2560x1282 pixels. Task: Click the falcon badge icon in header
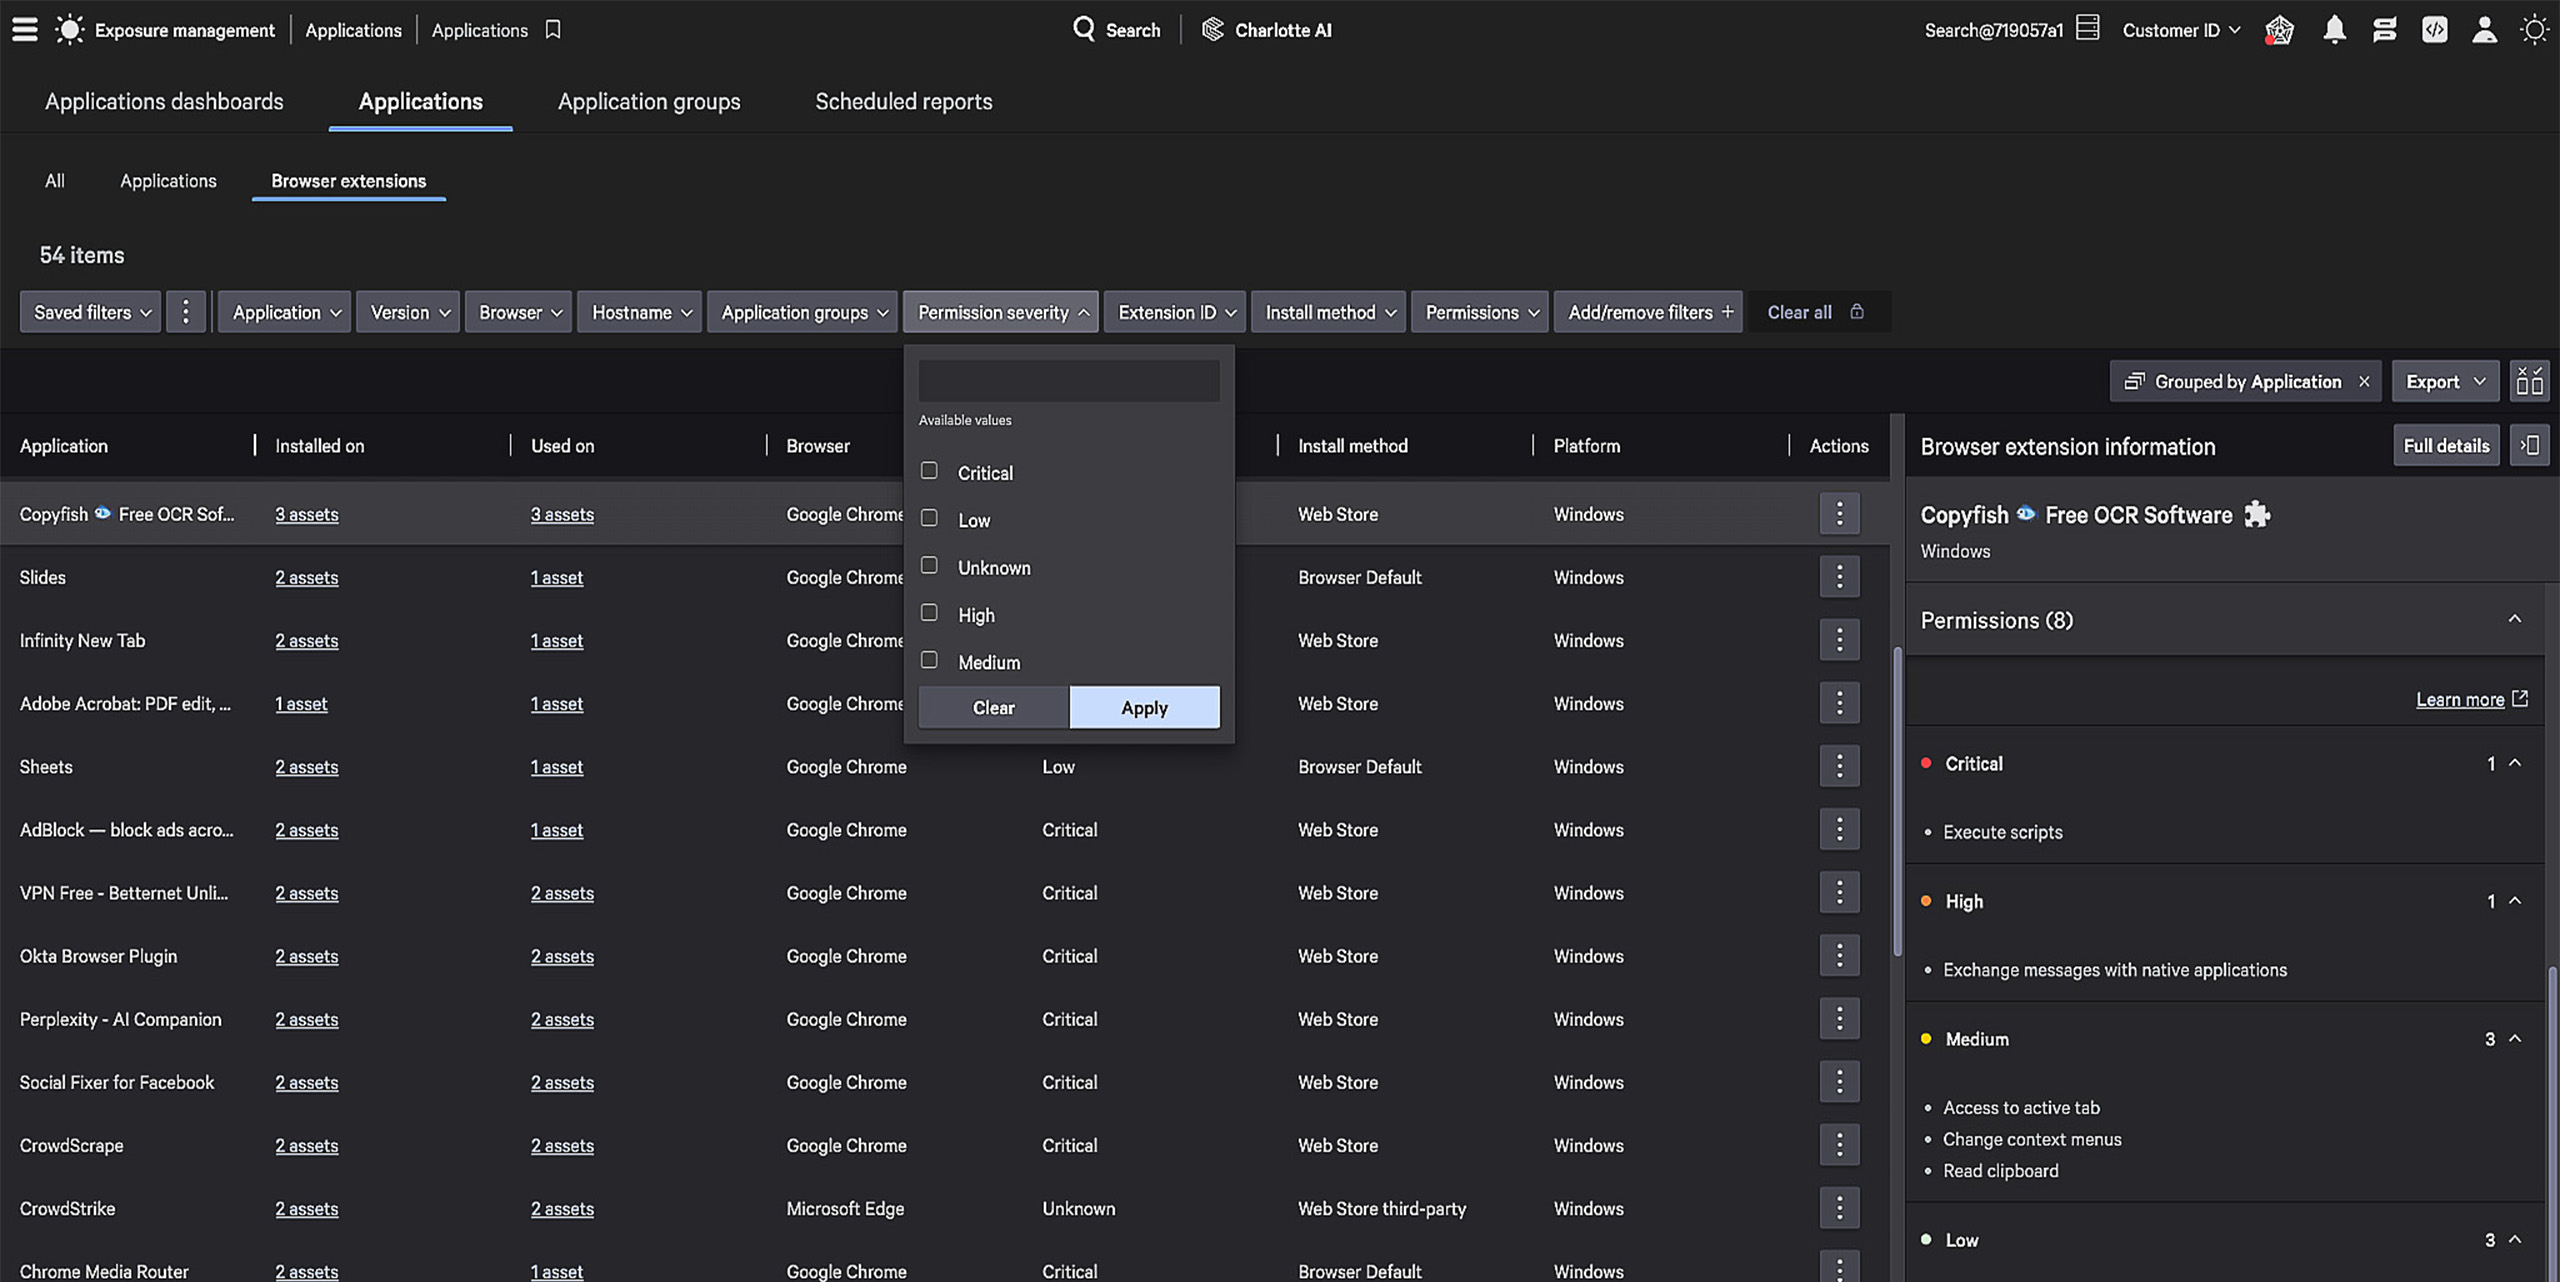tap(2279, 30)
